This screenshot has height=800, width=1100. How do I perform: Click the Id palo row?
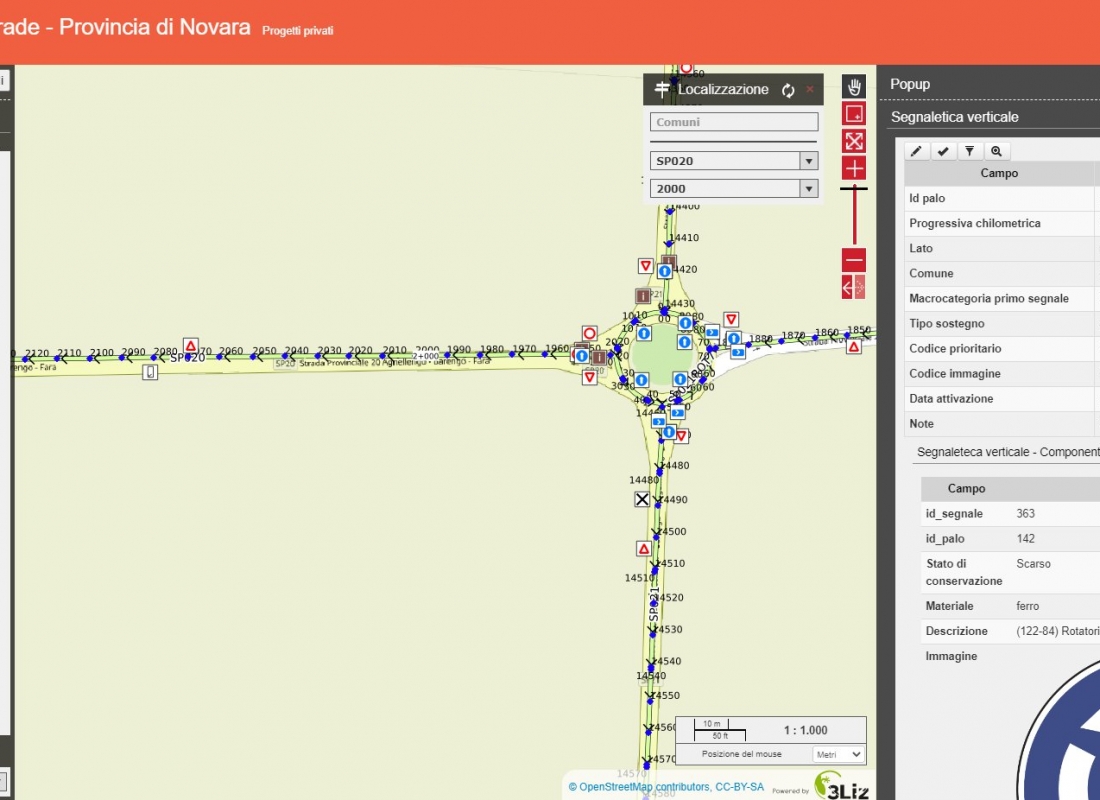1002,199
